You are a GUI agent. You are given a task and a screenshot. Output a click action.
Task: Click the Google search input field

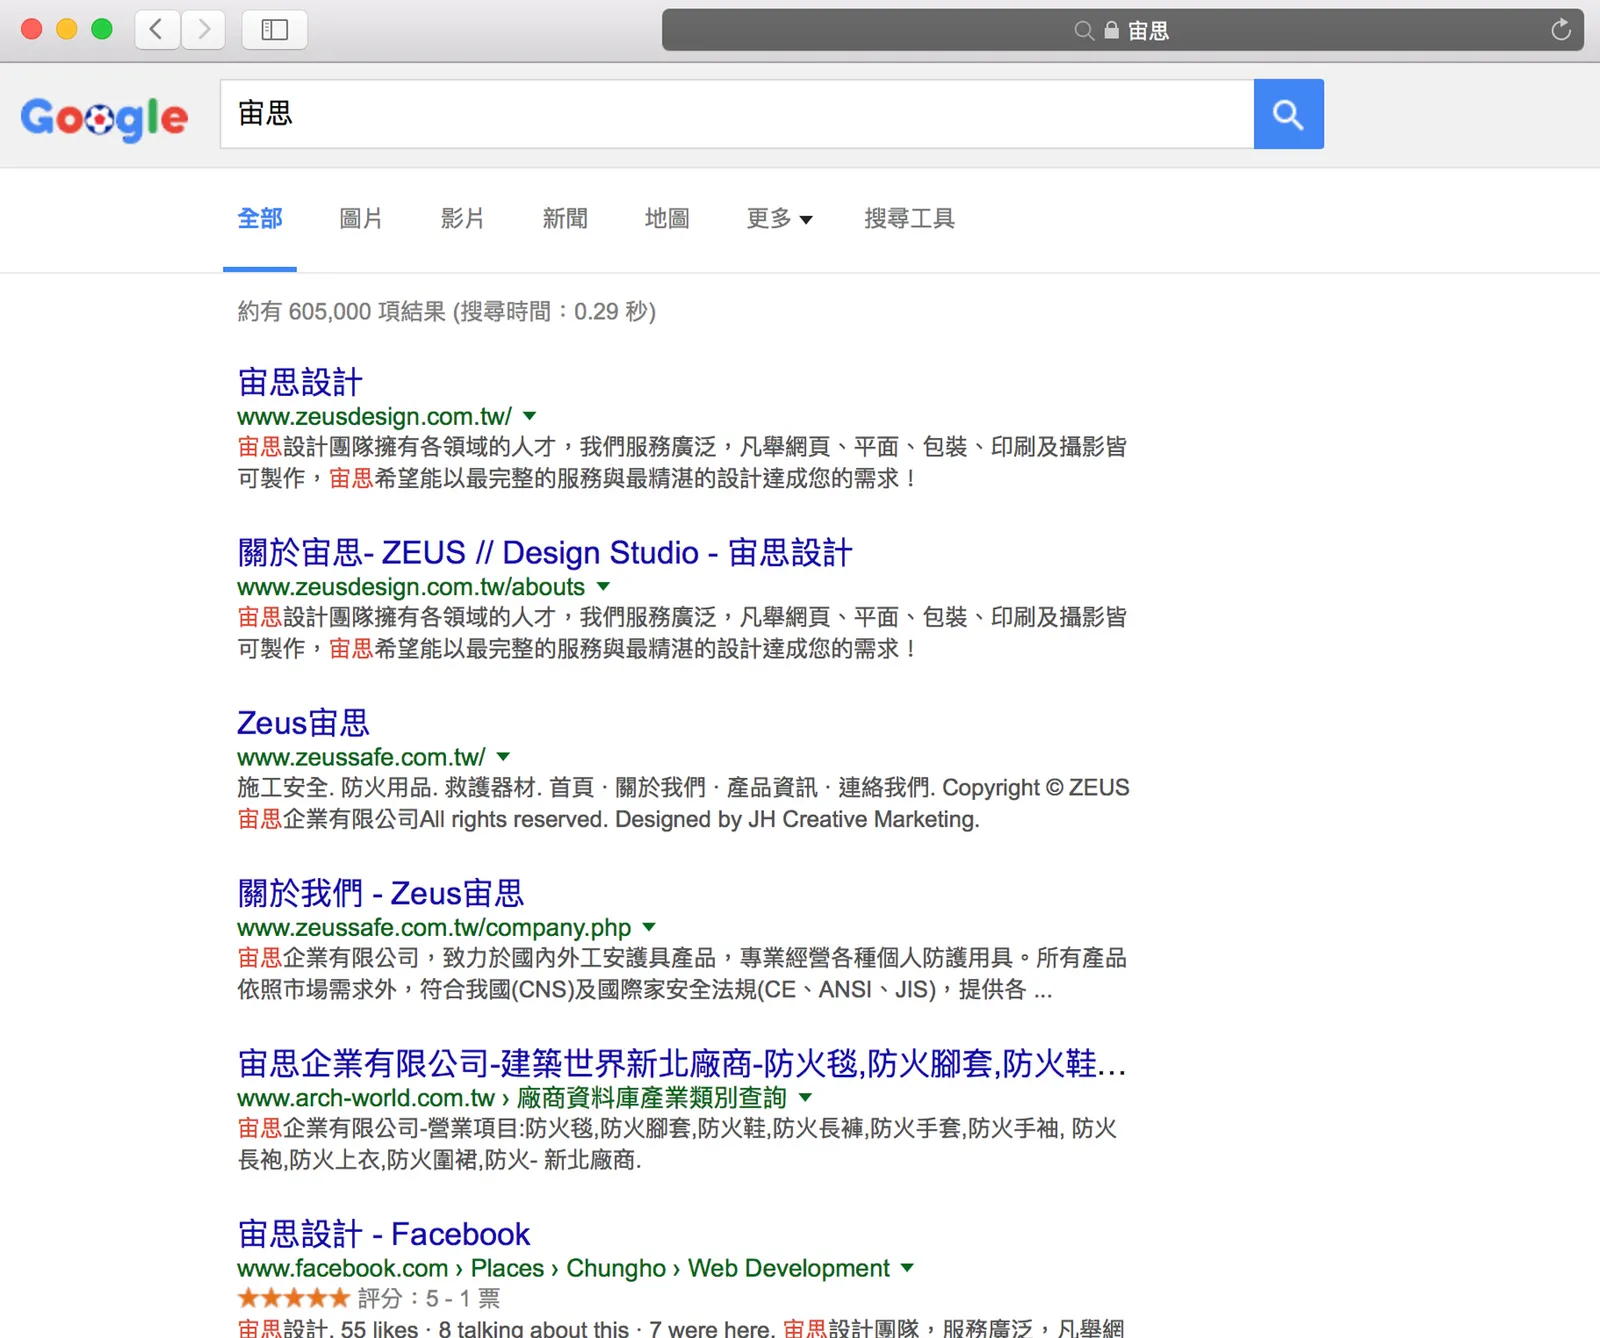737,114
